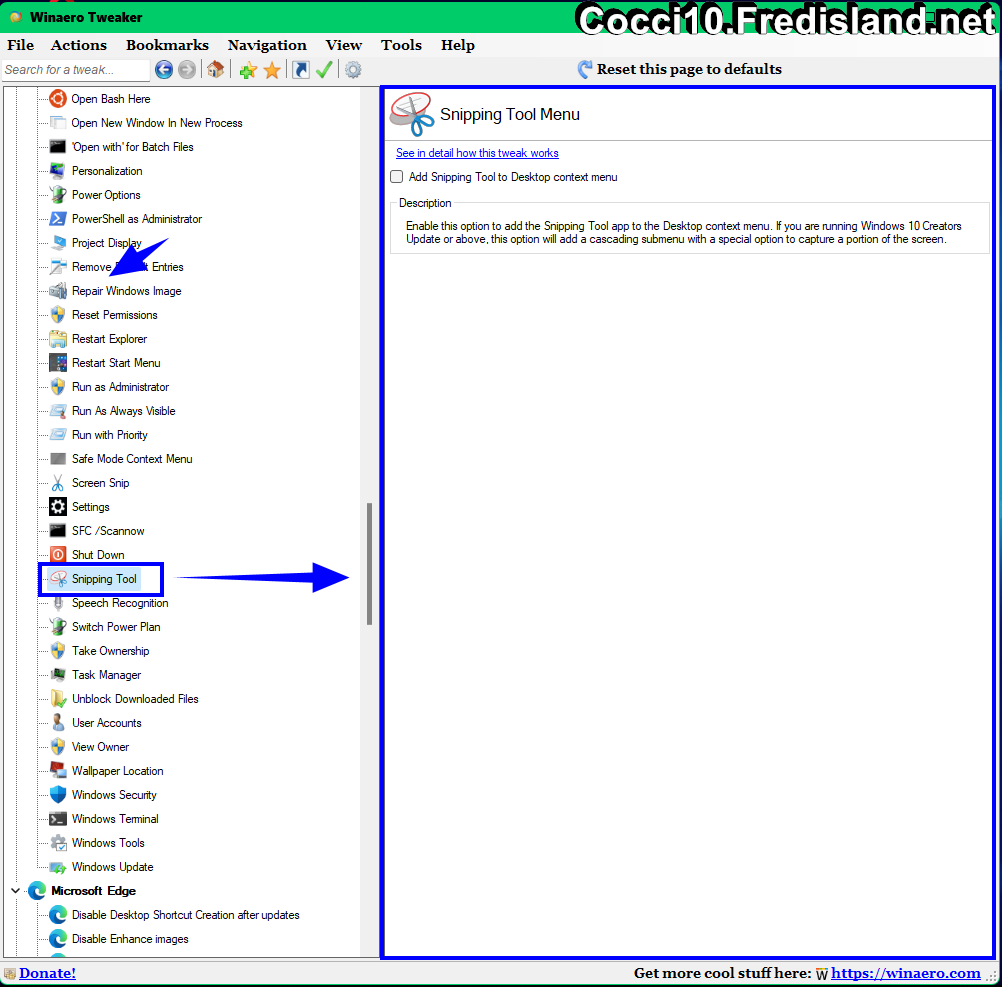This screenshot has width=1002, height=987.
Task: Open the File menu
Action: click(20, 45)
